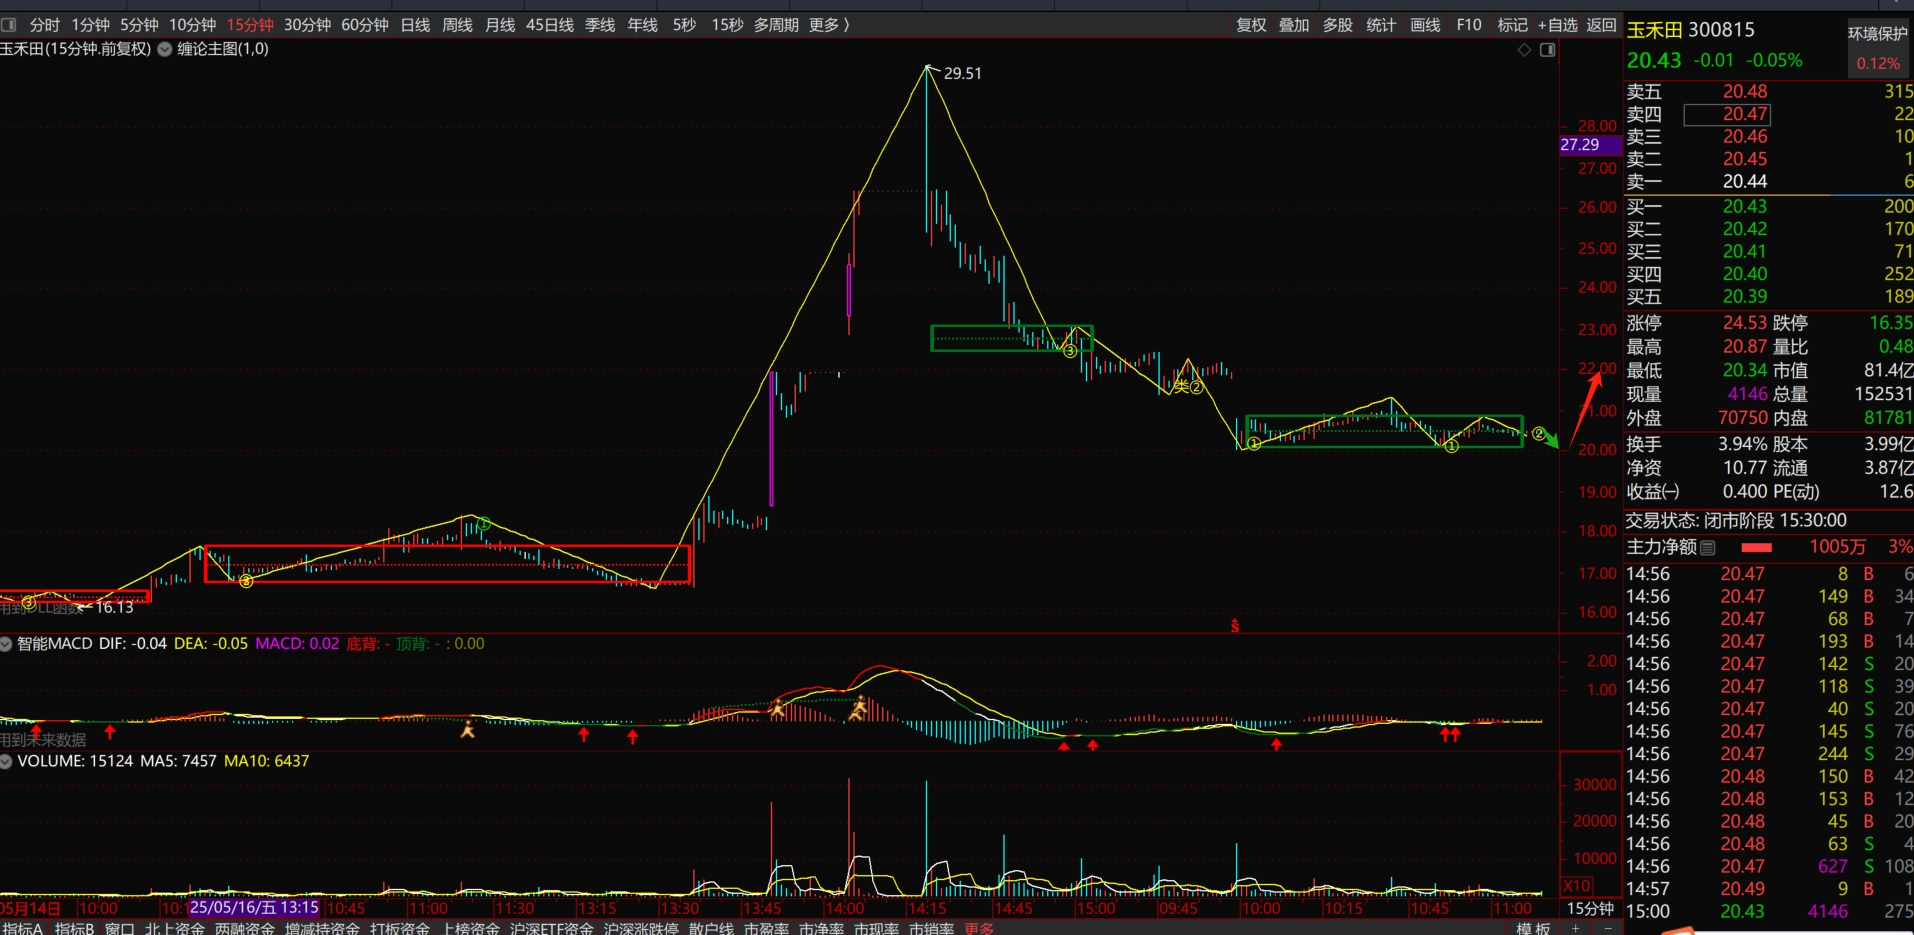The width and height of the screenshot is (1914, 935).
Task: Toggle side panel icon at chart top-right
Action: click(x=1547, y=50)
